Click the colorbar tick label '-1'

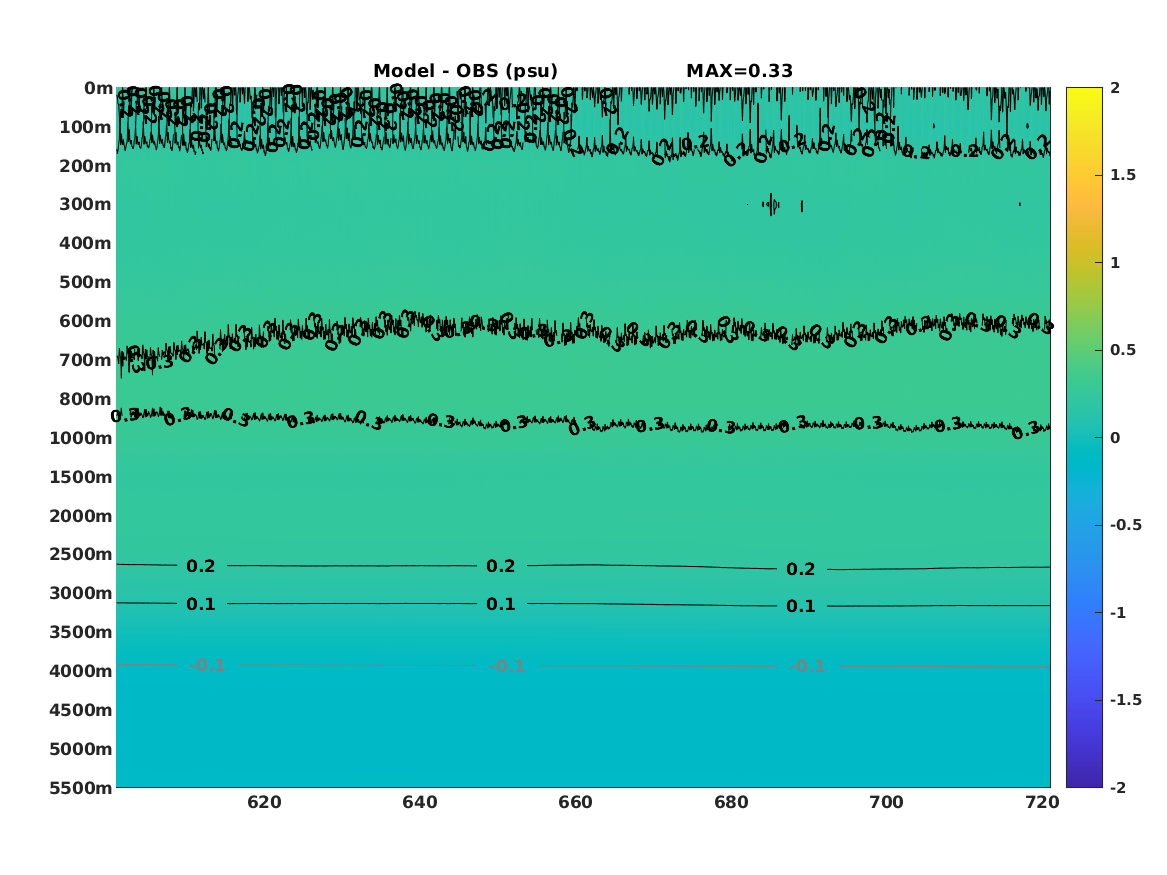pyautogui.click(x=1118, y=612)
